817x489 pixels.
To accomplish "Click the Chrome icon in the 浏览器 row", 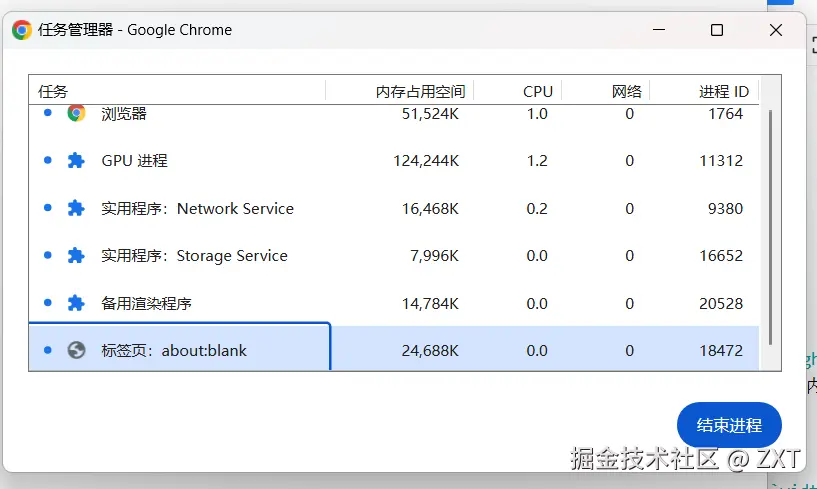I will coord(76,113).
